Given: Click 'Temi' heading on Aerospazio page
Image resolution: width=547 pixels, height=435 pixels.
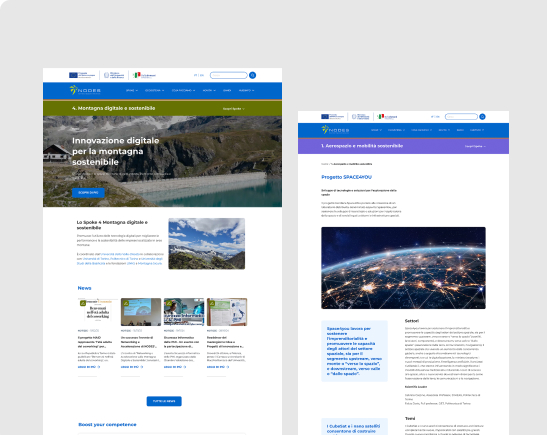Looking at the screenshot, I should (410, 419).
